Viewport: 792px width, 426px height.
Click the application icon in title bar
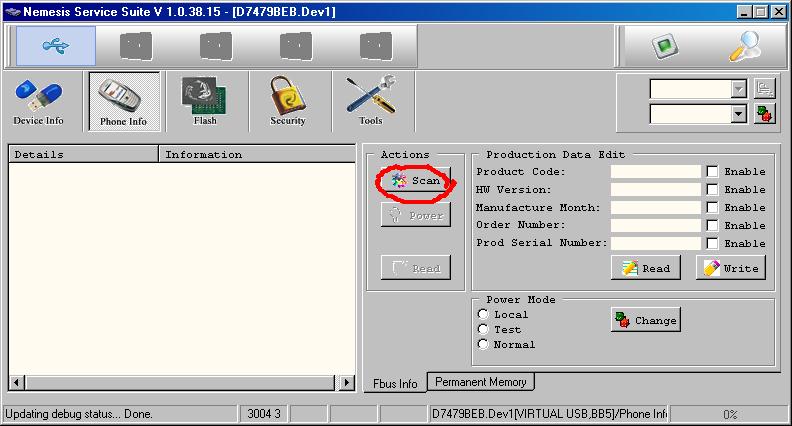(13, 12)
